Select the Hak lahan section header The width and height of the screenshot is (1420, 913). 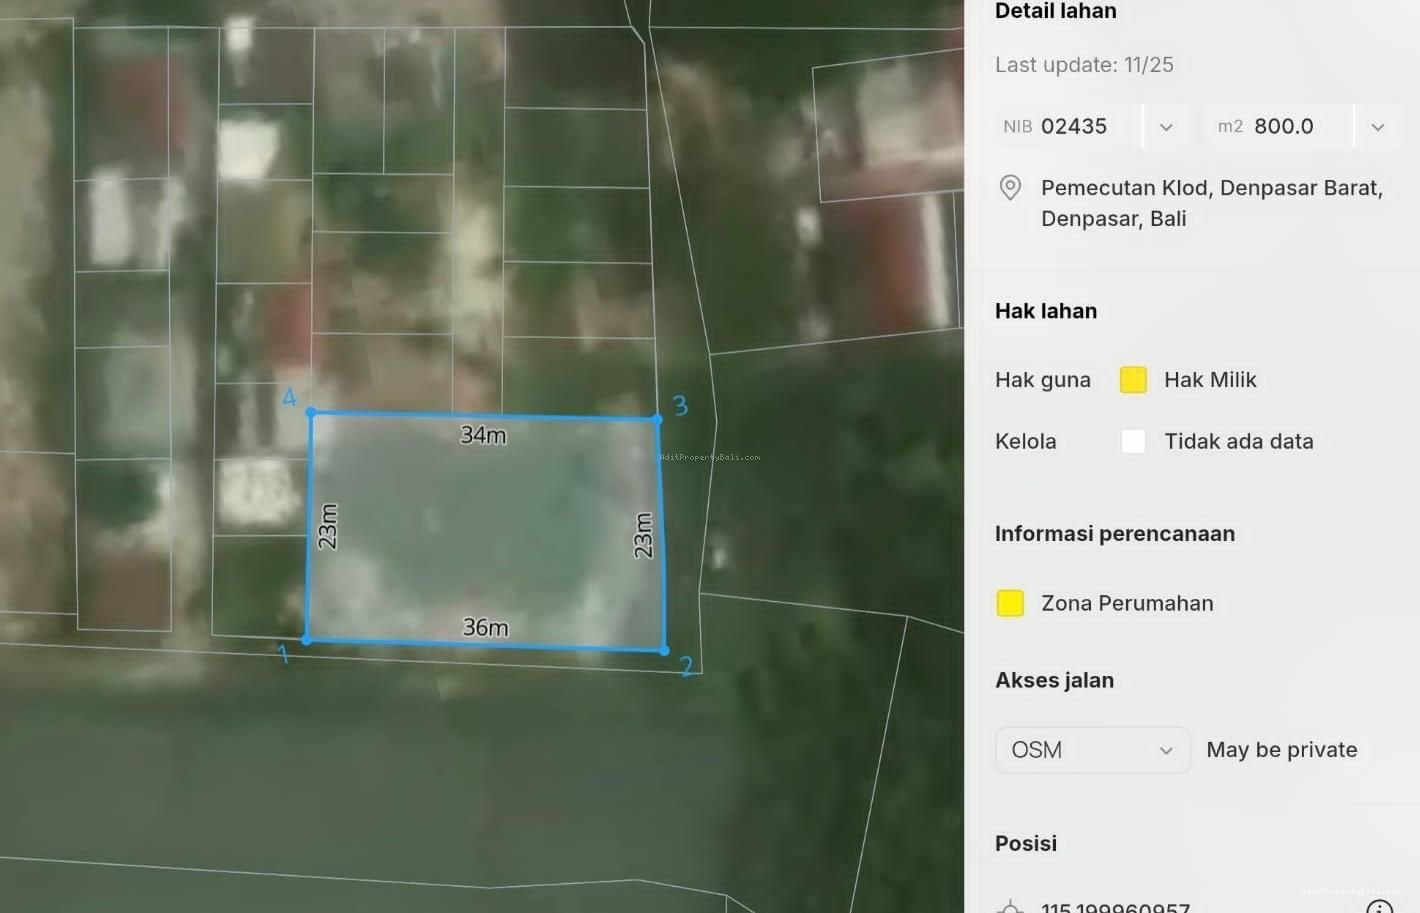[1046, 311]
